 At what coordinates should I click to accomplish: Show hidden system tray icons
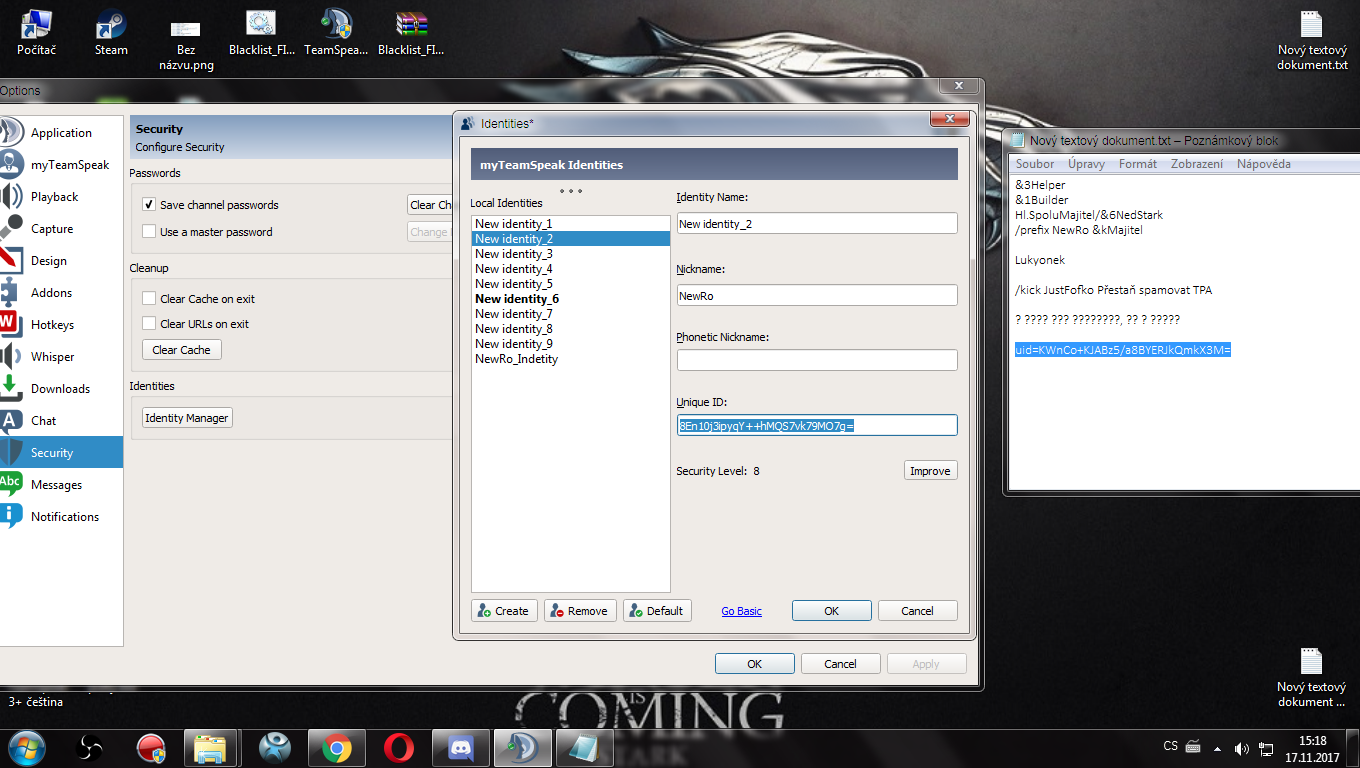(1217, 748)
